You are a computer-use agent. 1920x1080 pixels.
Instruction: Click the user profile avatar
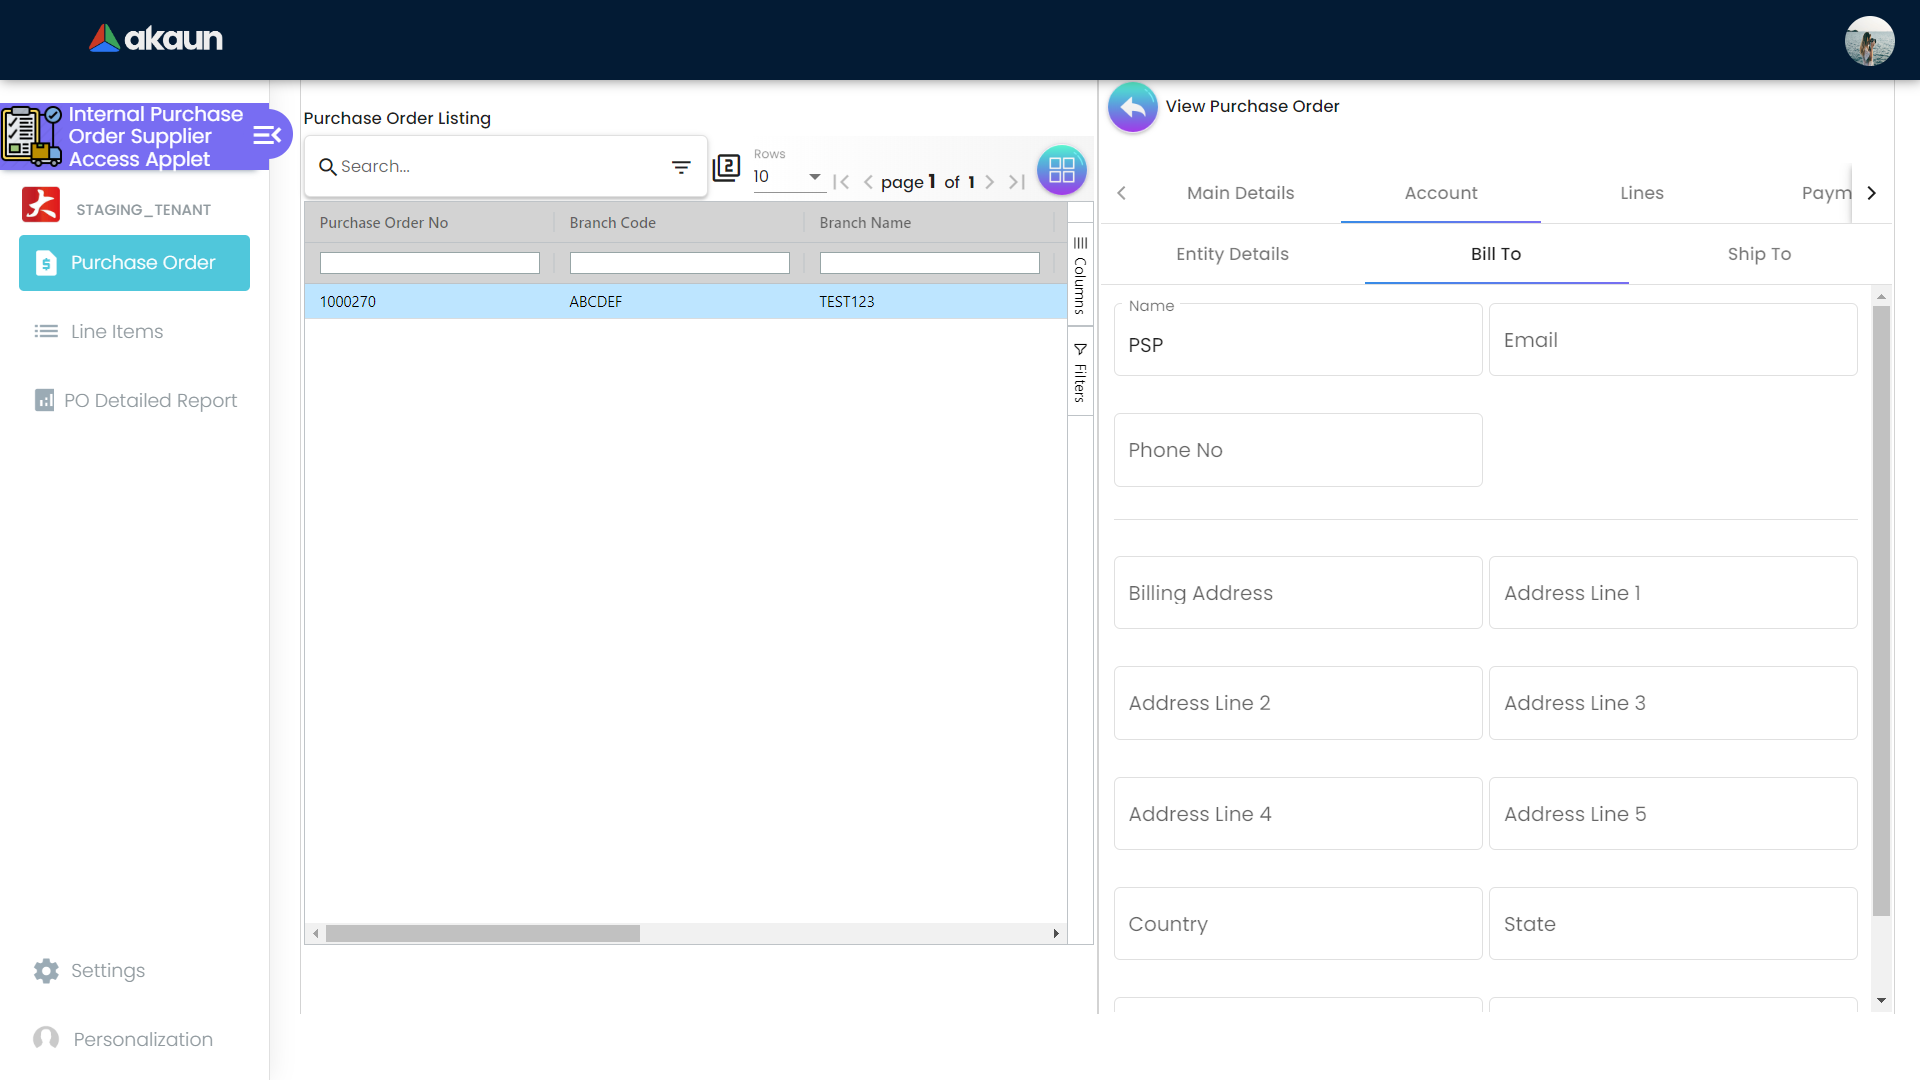click(1868, 41)
